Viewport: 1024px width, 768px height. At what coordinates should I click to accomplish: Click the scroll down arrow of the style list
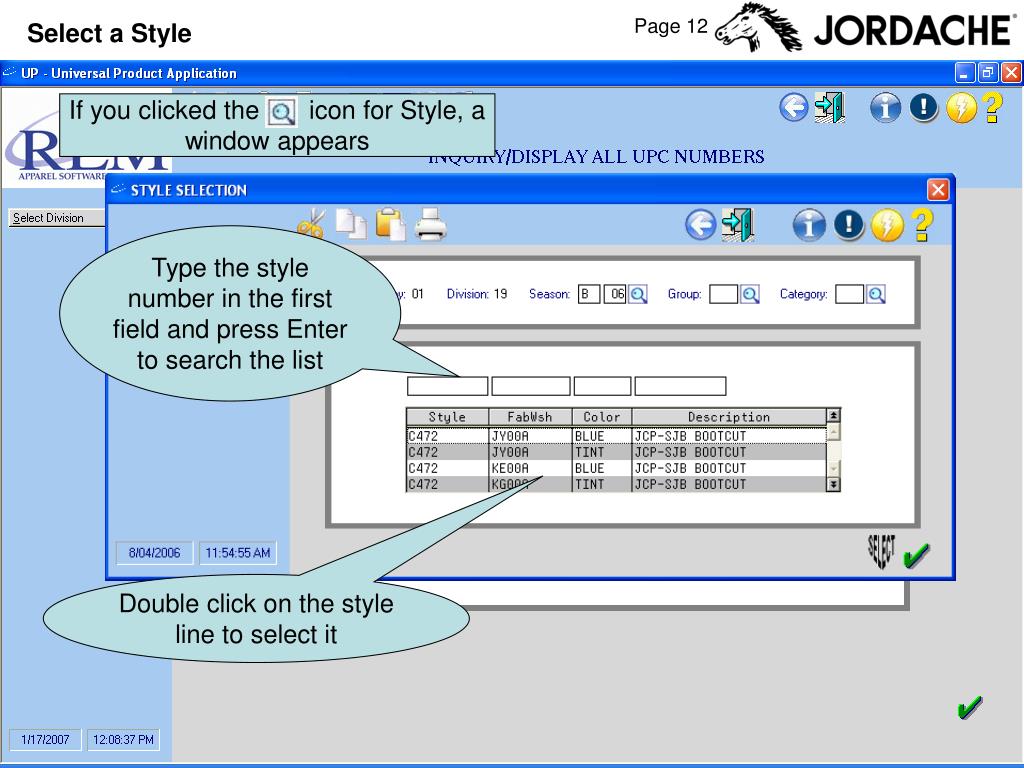(x=833, y=469)
